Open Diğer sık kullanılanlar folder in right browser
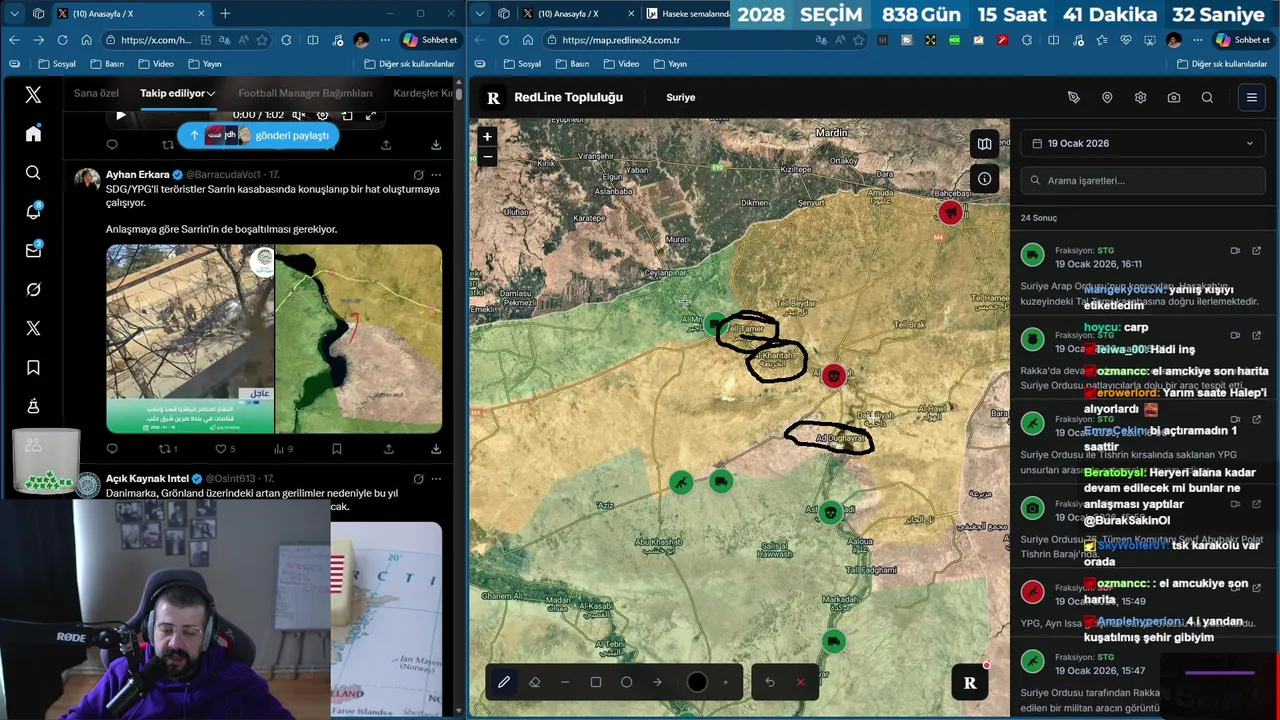 (1221, 64)
